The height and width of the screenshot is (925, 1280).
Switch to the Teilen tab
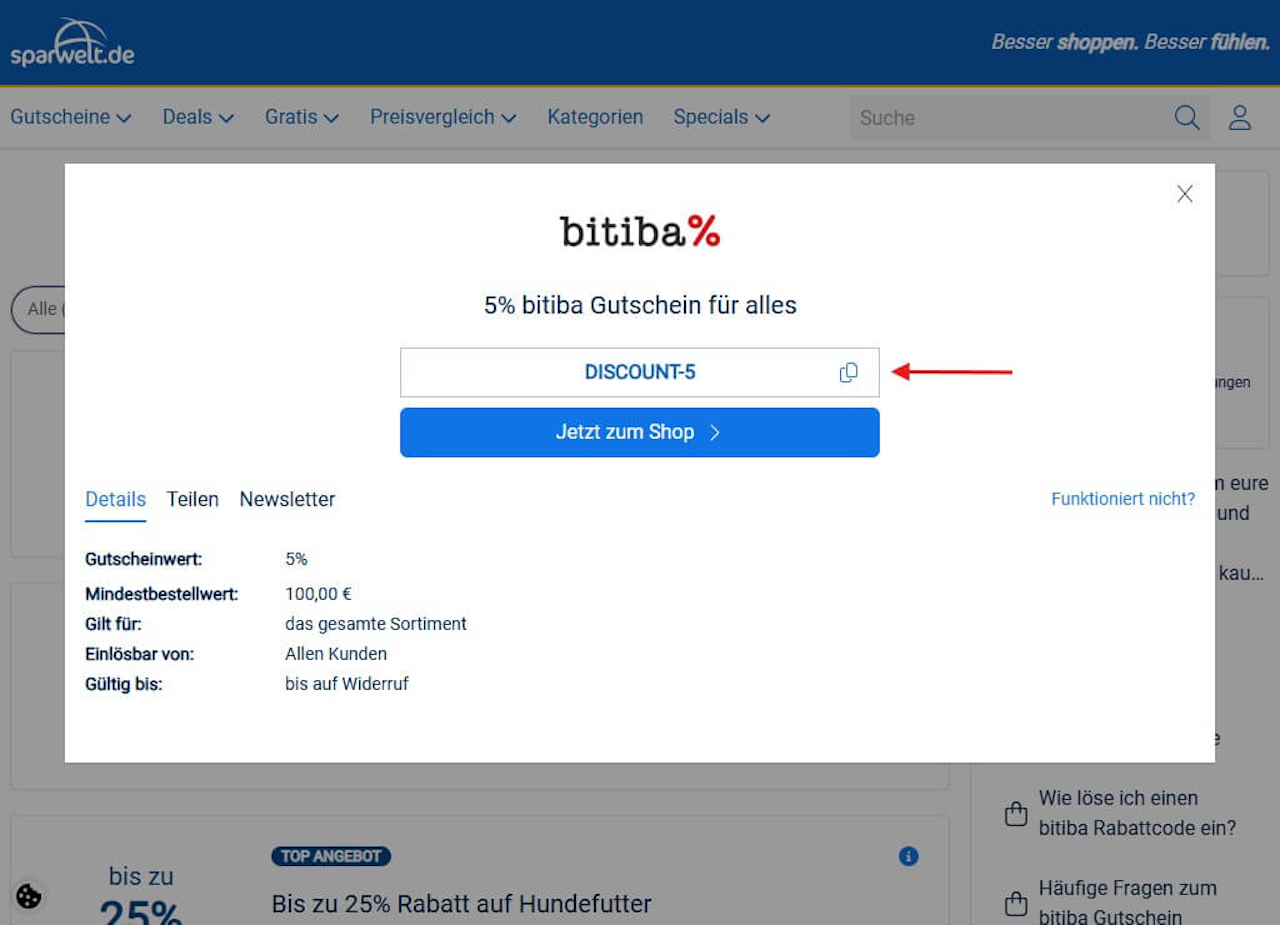coord(192,499)
